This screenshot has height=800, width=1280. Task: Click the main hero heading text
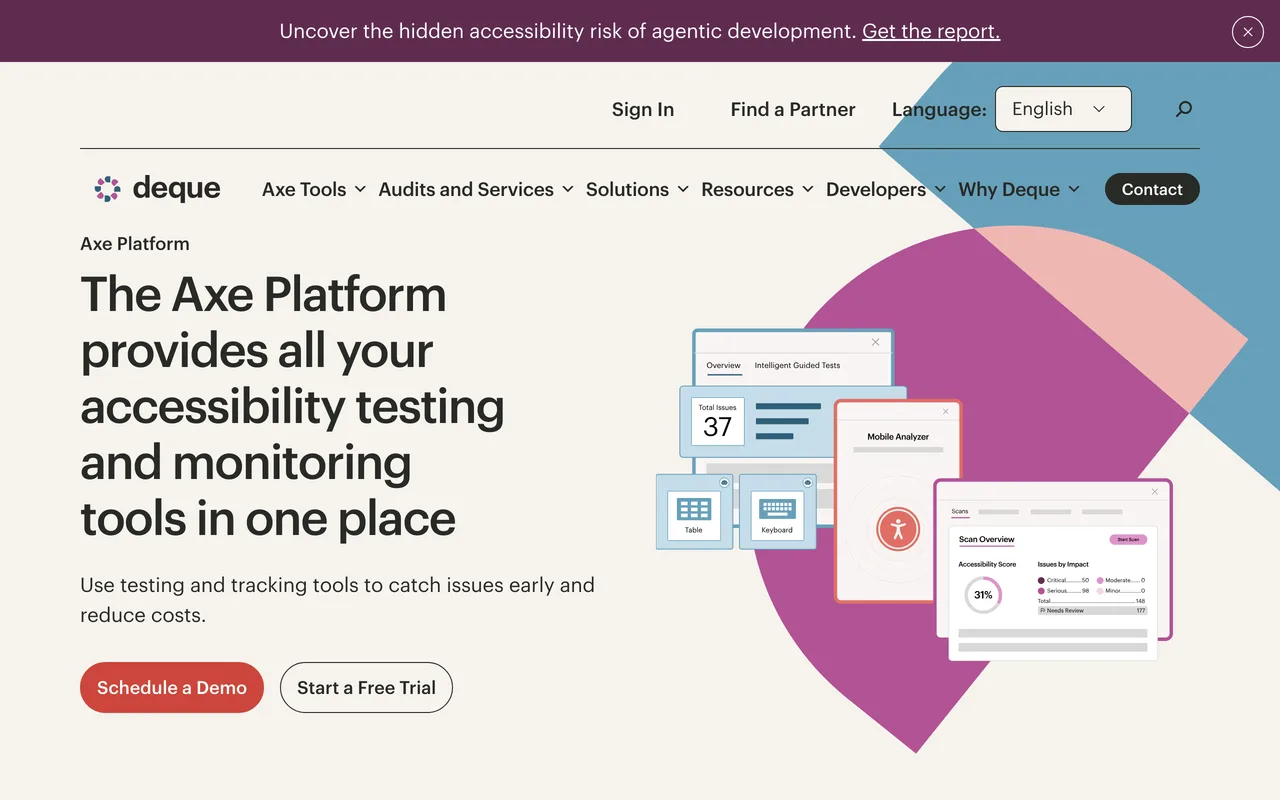point(292,406)
